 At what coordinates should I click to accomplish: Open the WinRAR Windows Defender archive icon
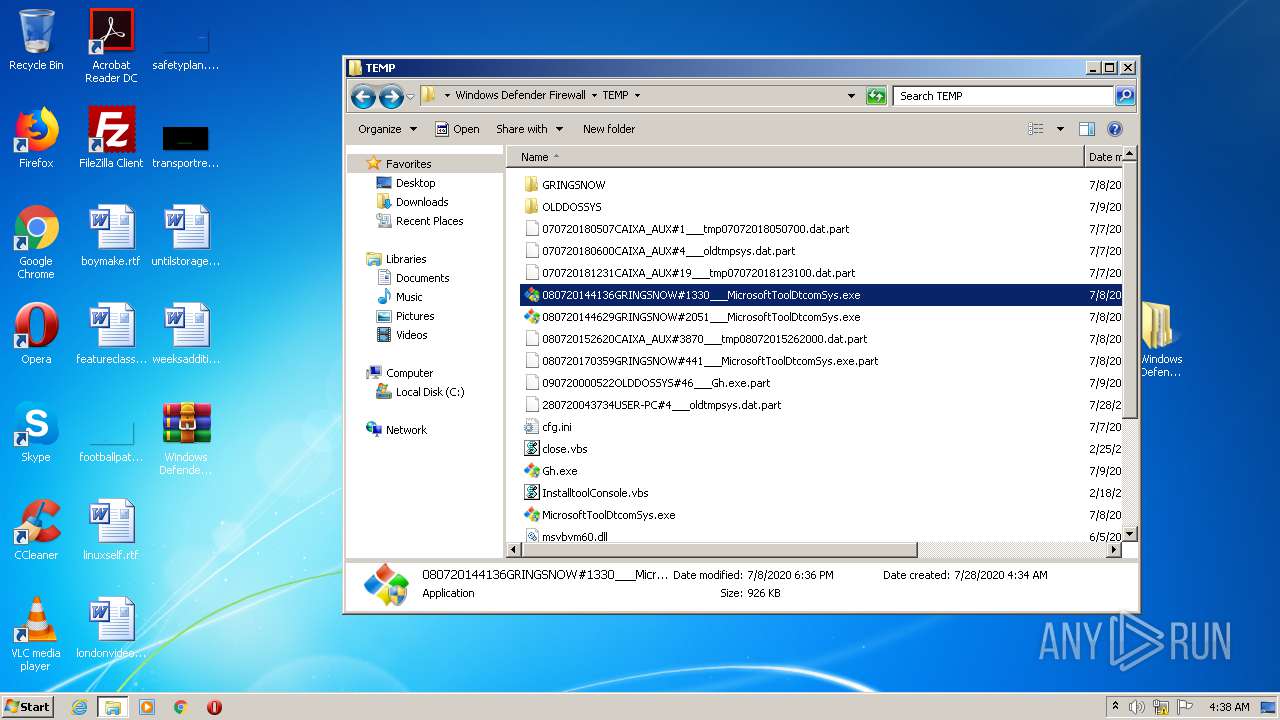coord(186,438)
